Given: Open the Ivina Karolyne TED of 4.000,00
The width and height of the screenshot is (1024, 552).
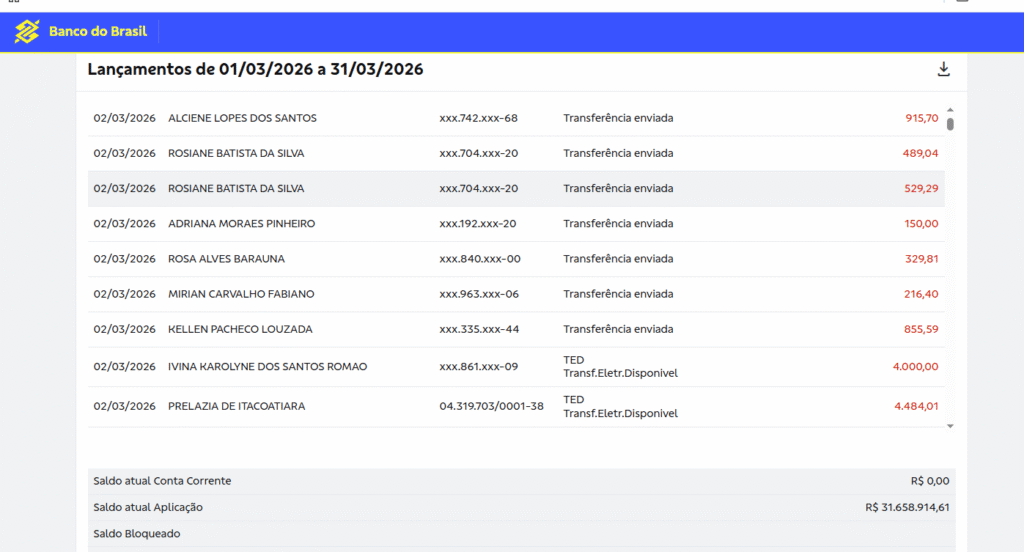Looking at the screenshot, I should coord(516,367).
